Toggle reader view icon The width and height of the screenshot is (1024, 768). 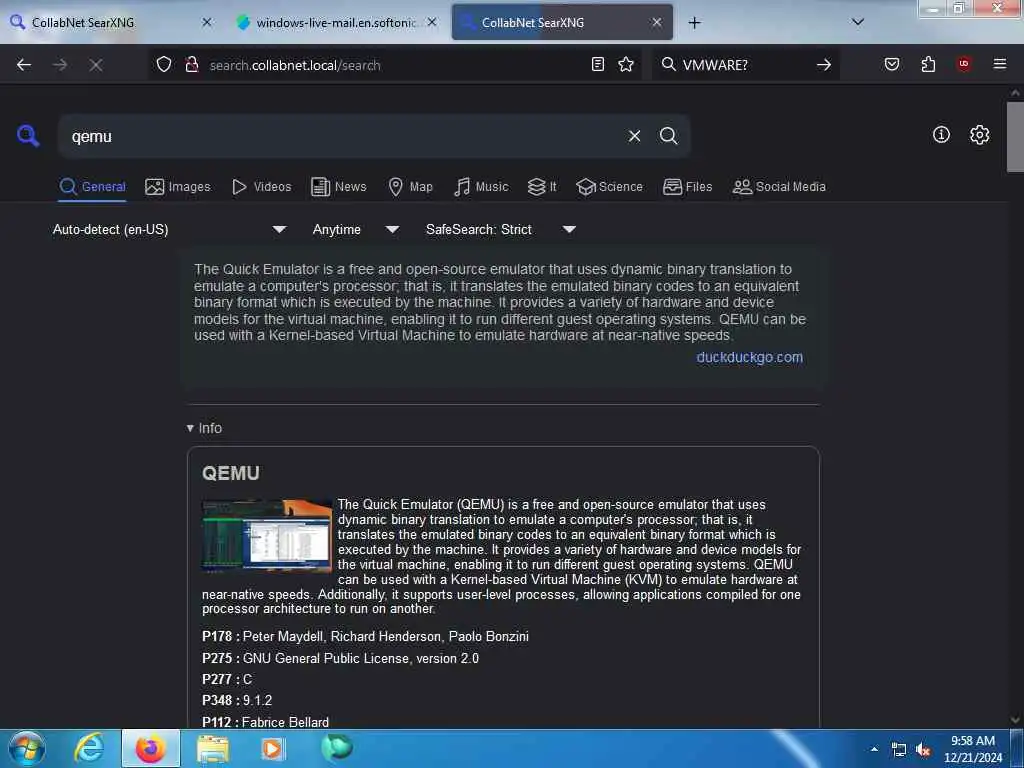(x=598, y=64)
